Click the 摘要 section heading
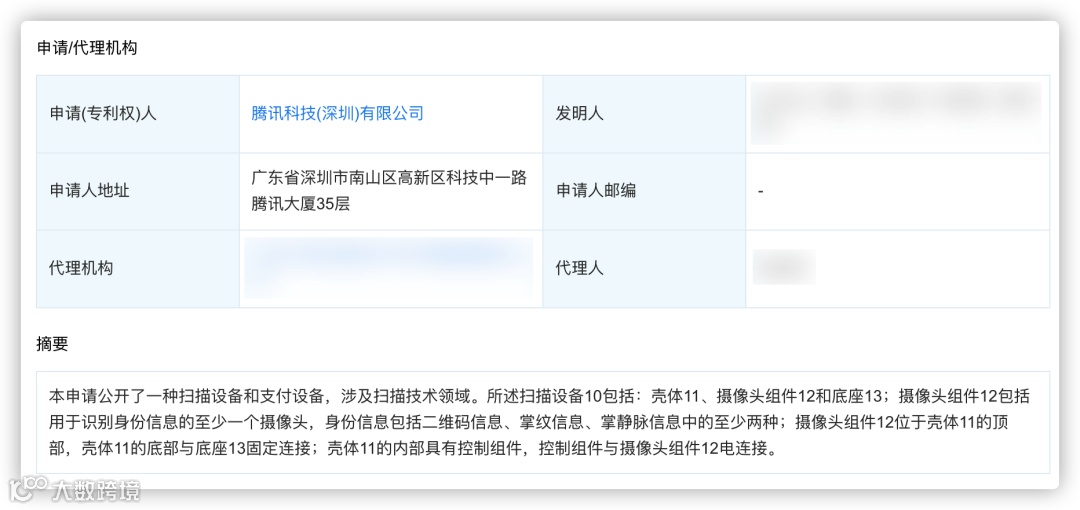The height and width of the screenshot is (510, 1080). click(x=52, y=345)
